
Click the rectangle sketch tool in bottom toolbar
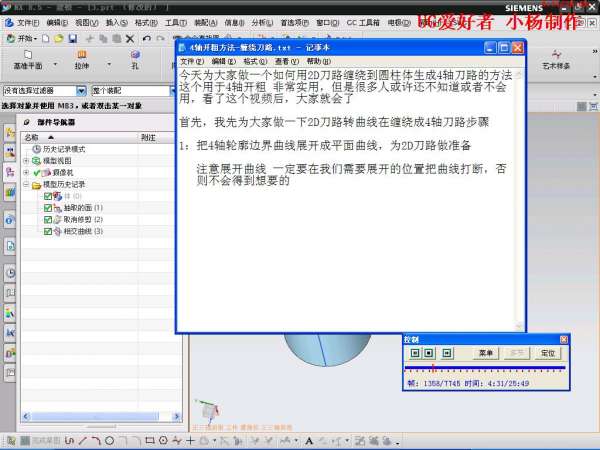click(150, 441)
